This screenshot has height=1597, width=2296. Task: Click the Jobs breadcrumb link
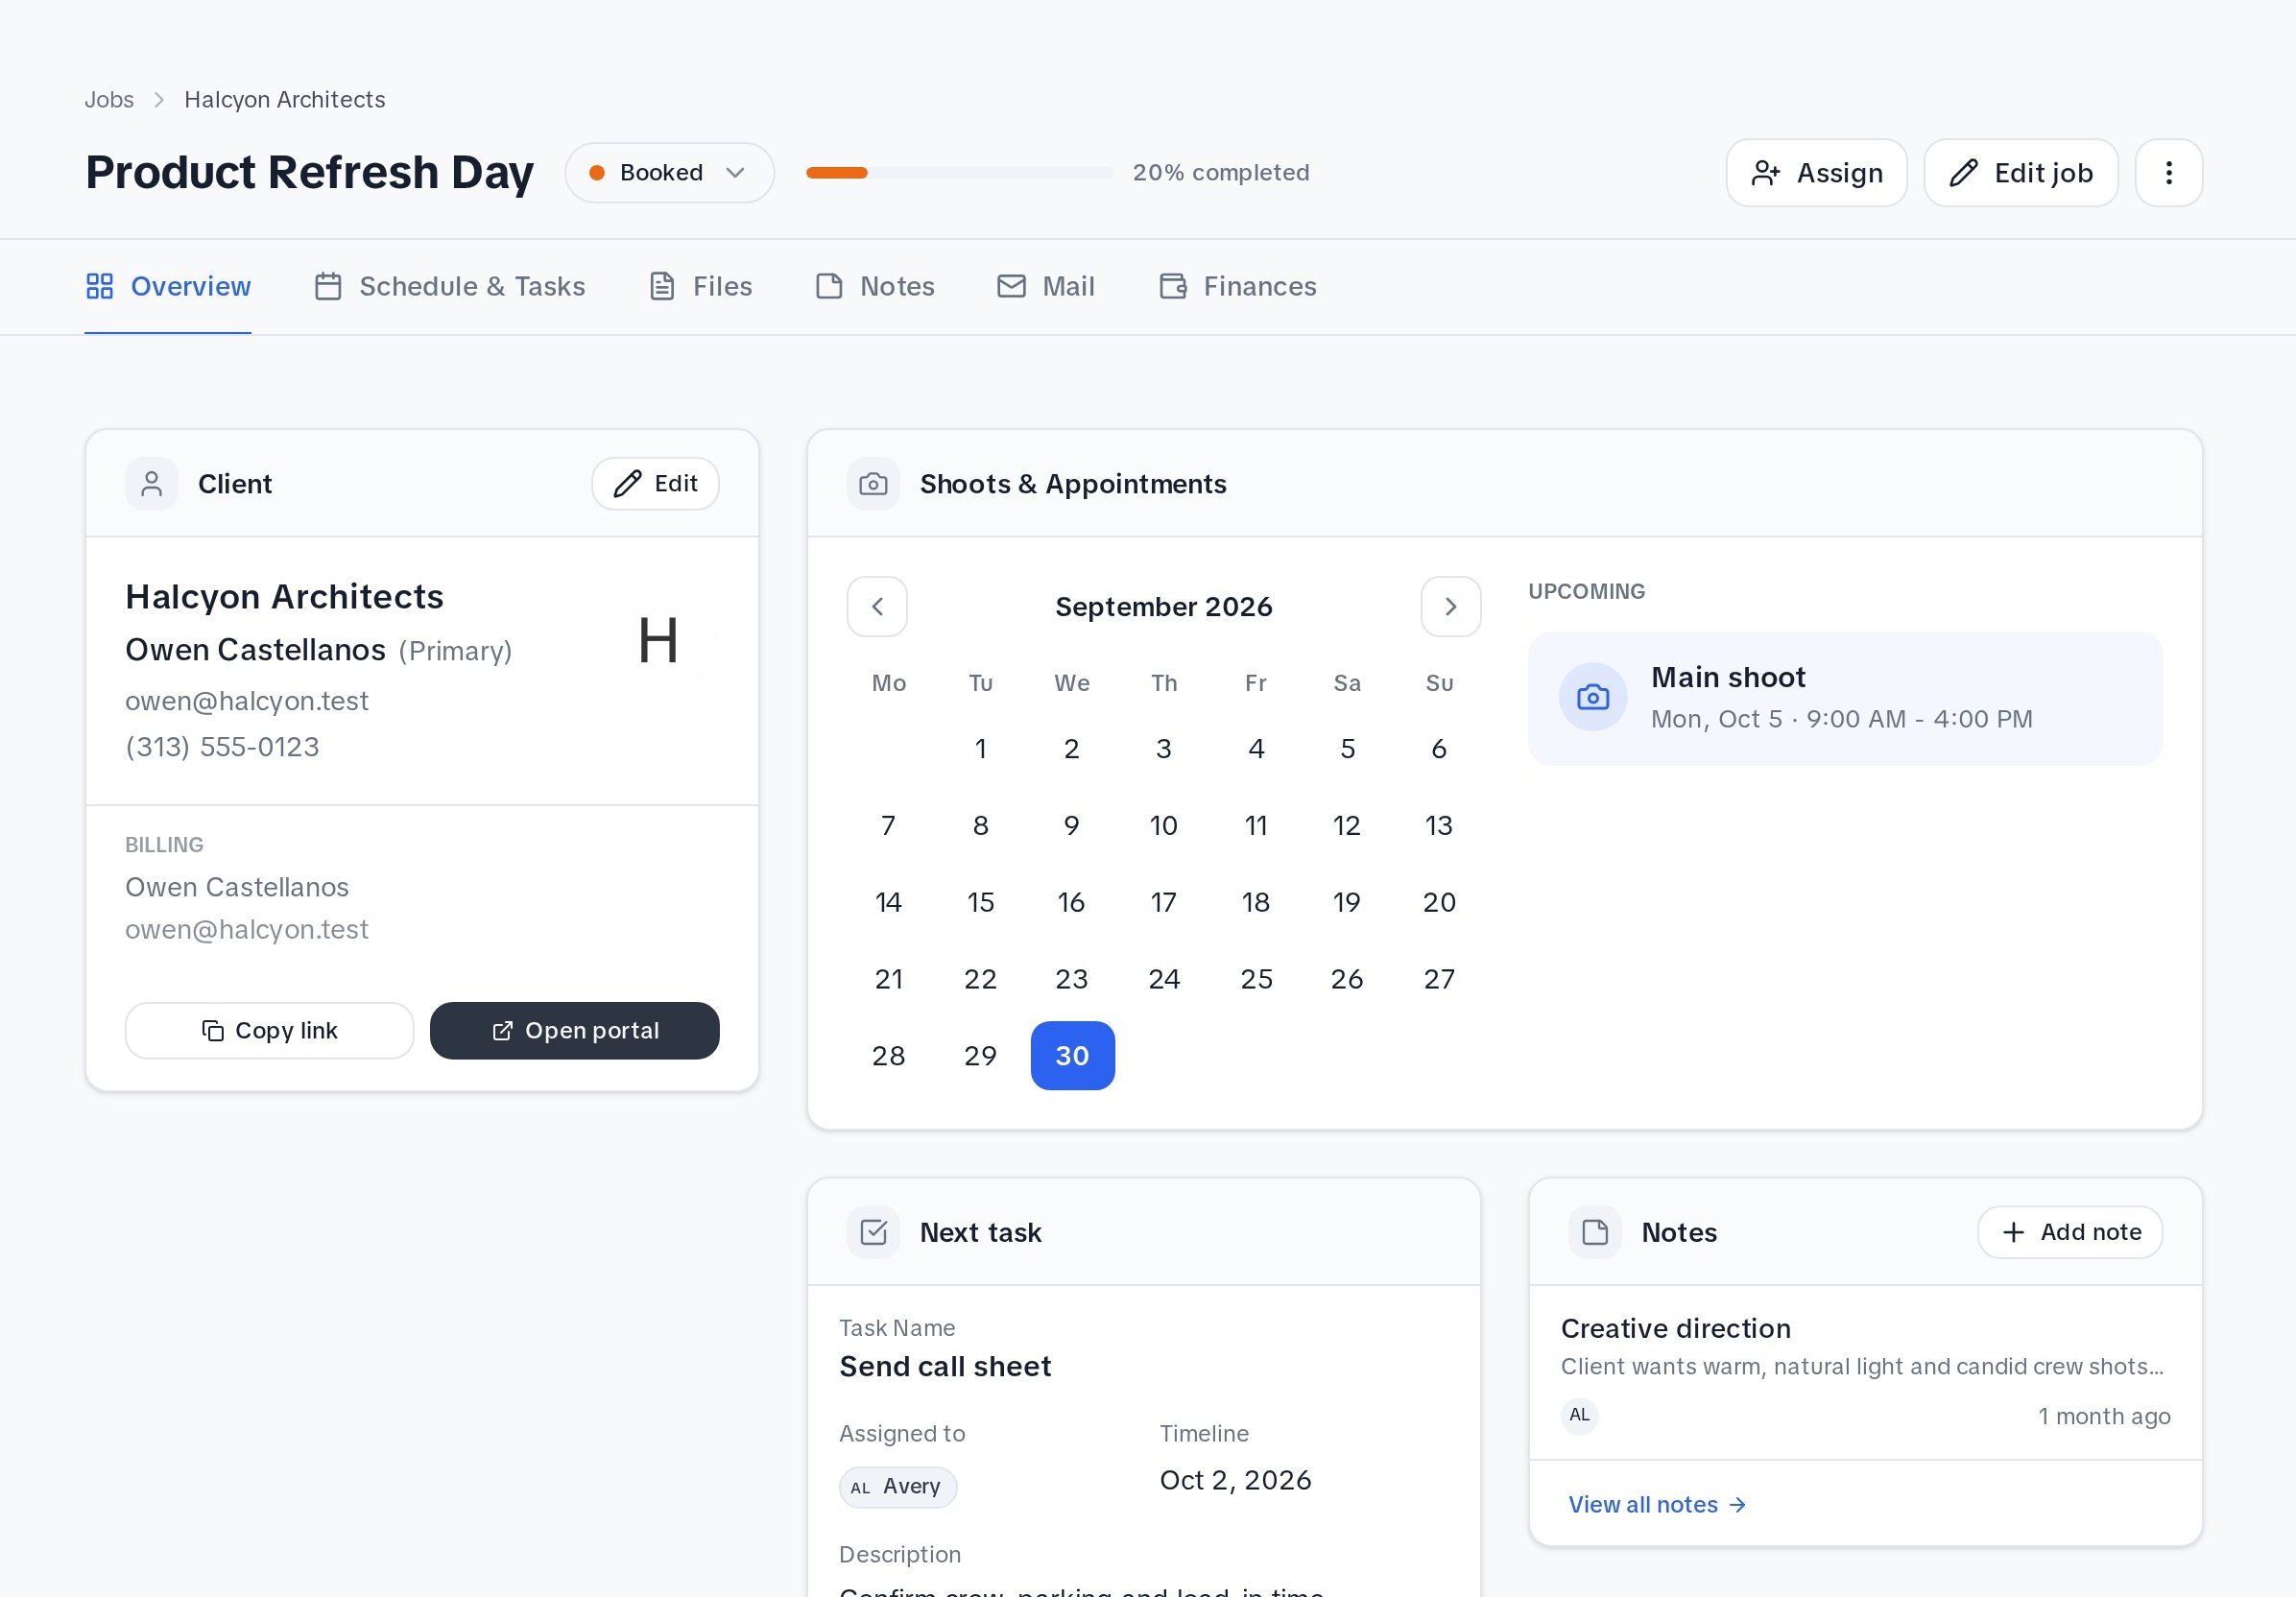point(109,100)
